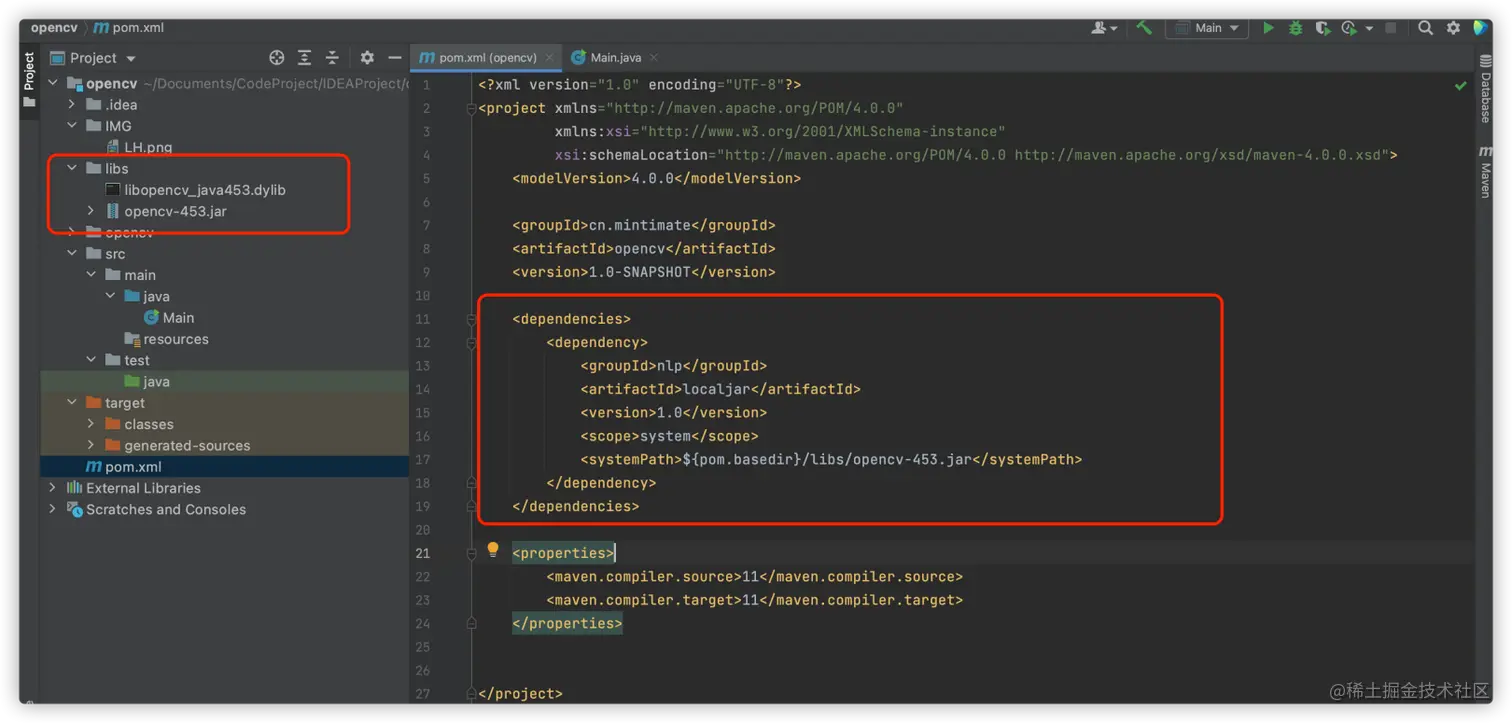Select libopencv_java453.dylib file
Image resolution: width=1512 pixels, height=723 pixels.
196,190
